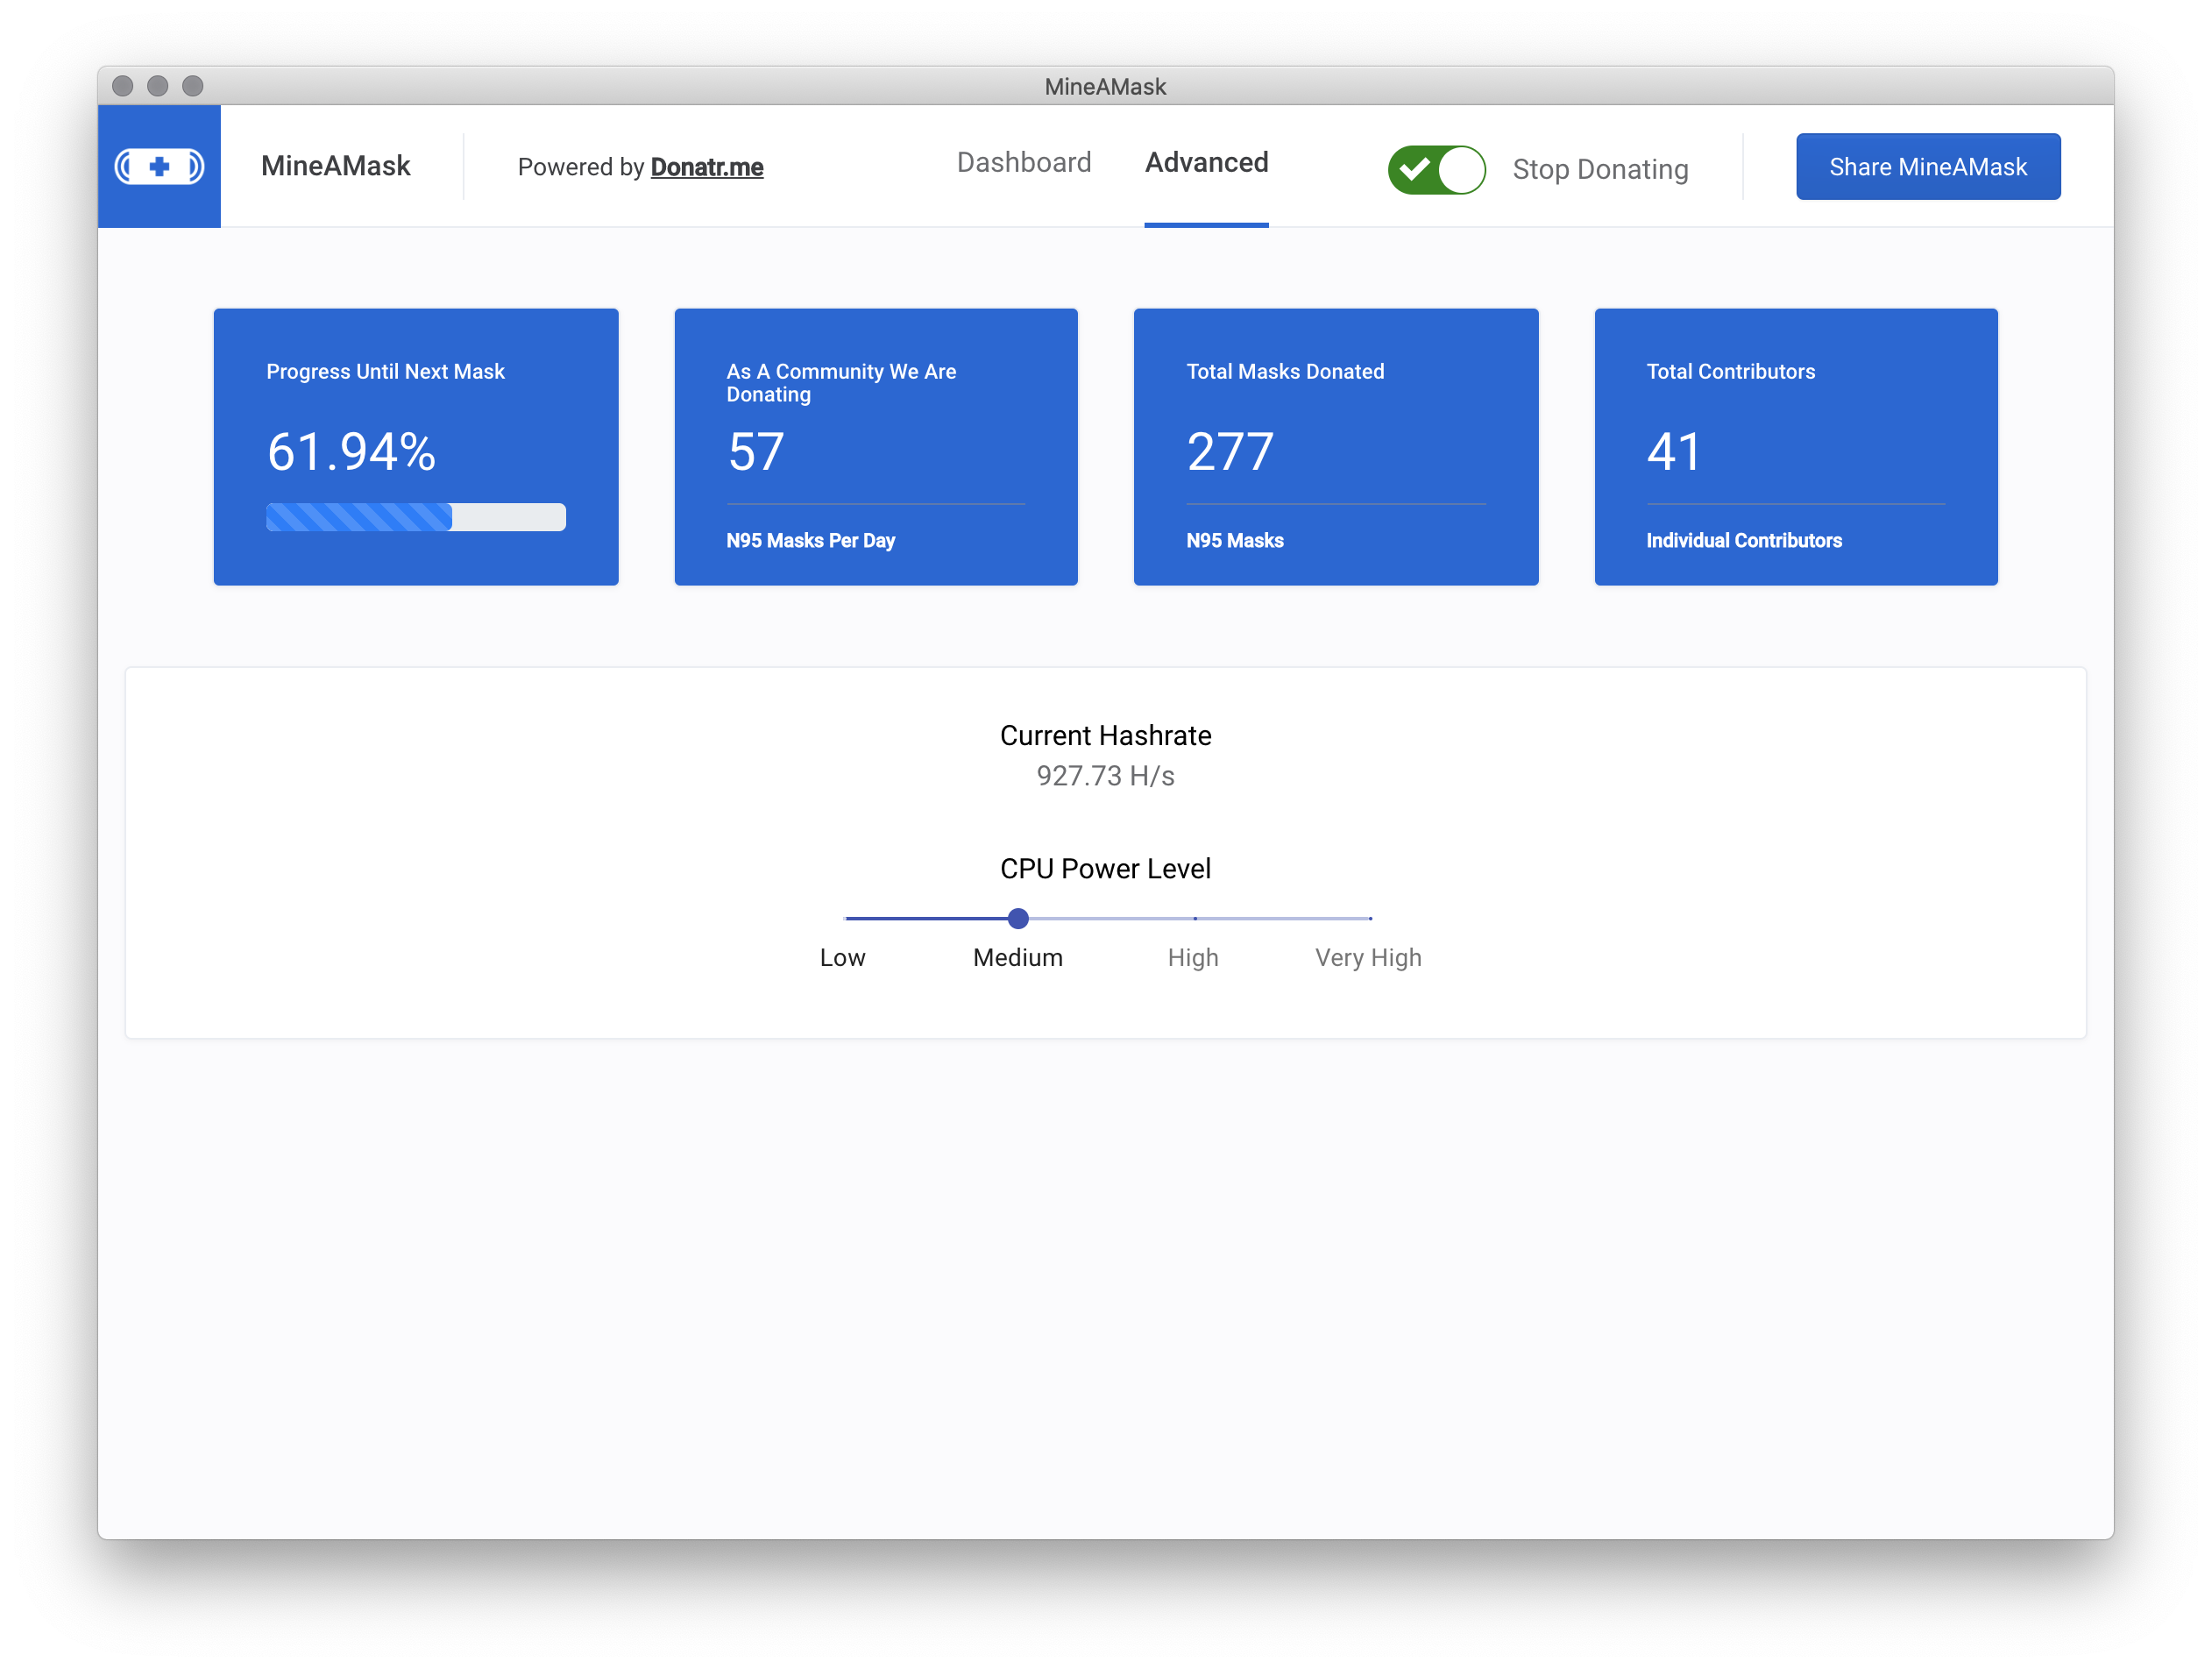Click the CPU power slider handle

[1018, 918]
